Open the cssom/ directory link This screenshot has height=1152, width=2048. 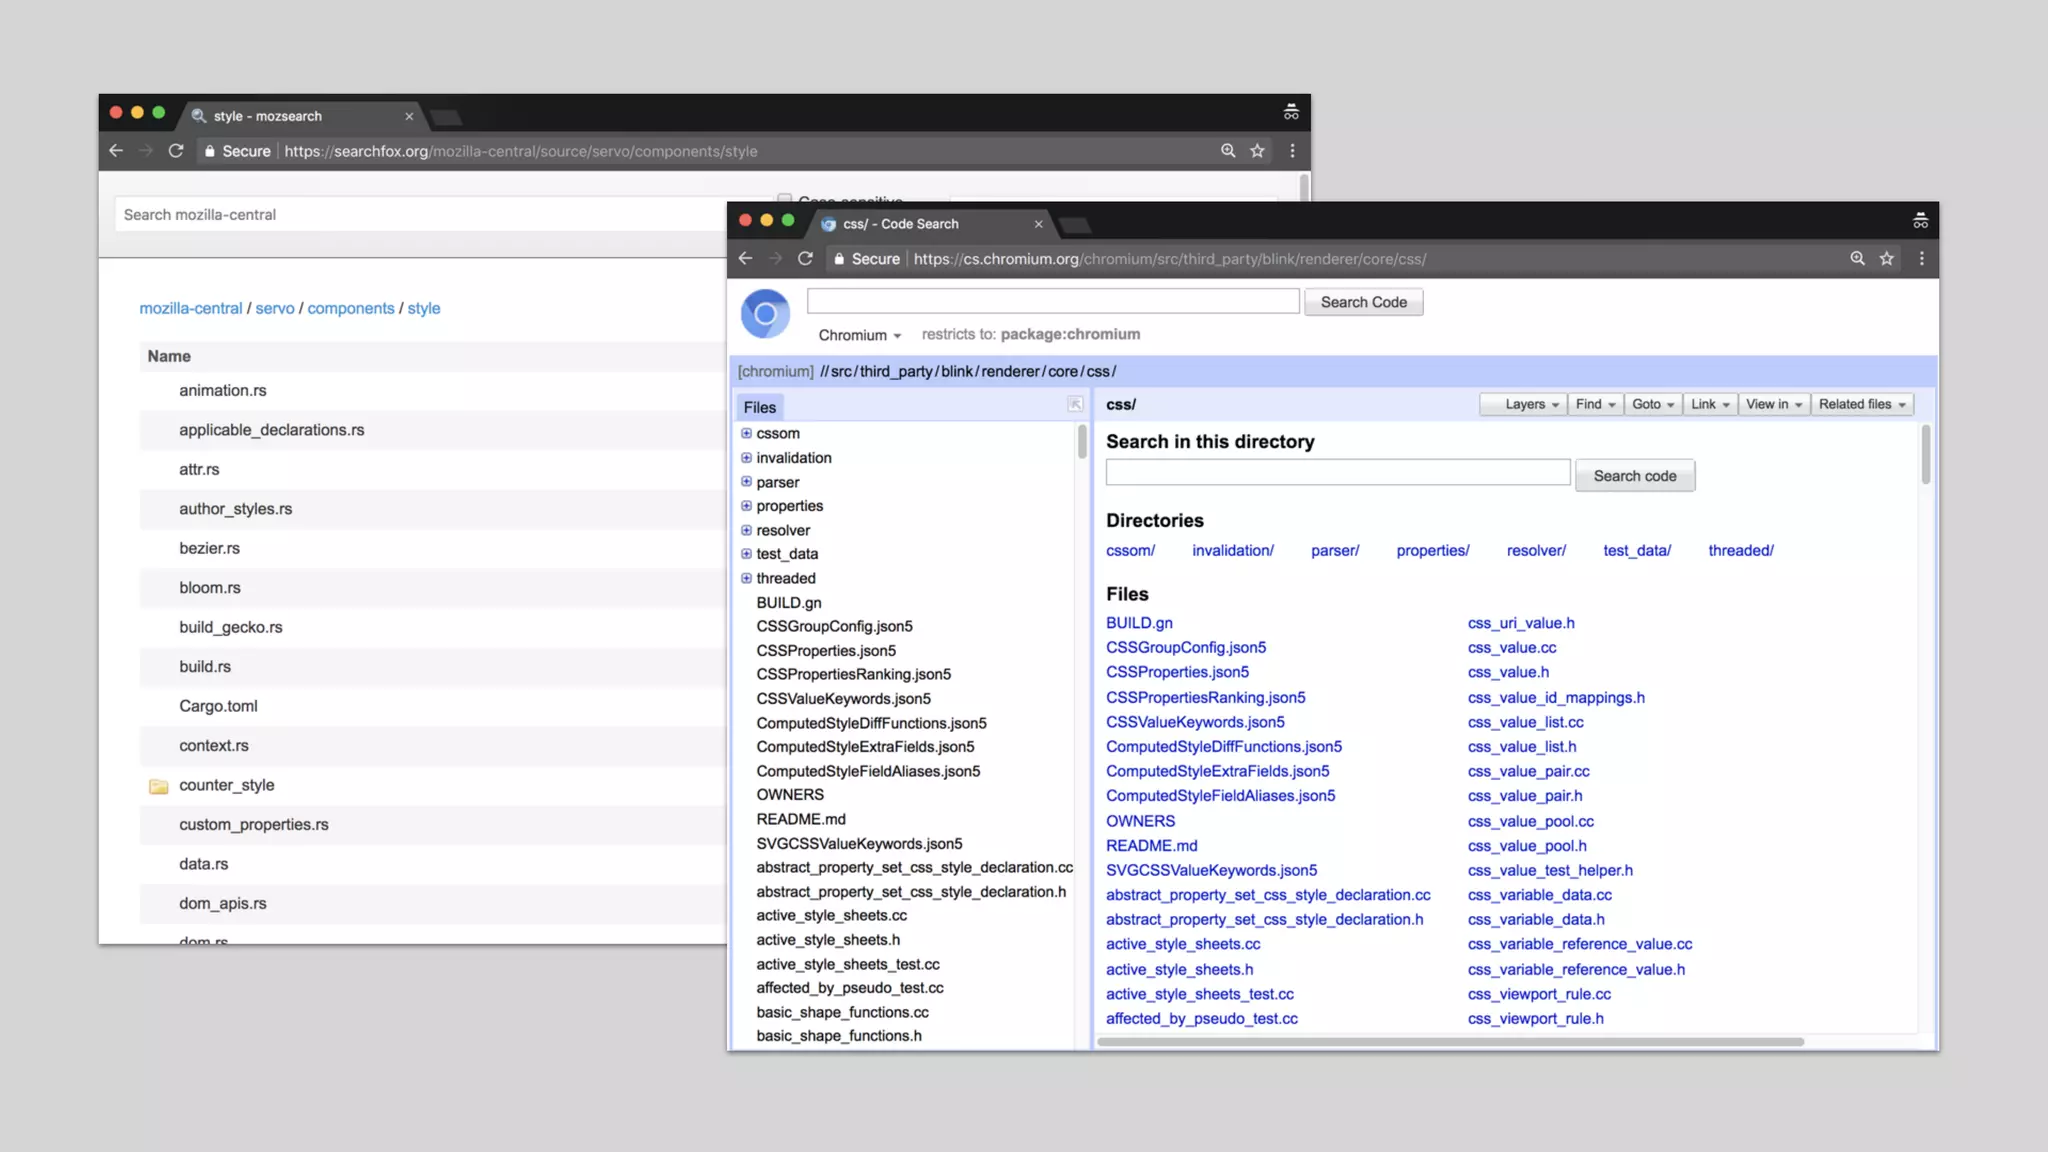[1130, 550]
